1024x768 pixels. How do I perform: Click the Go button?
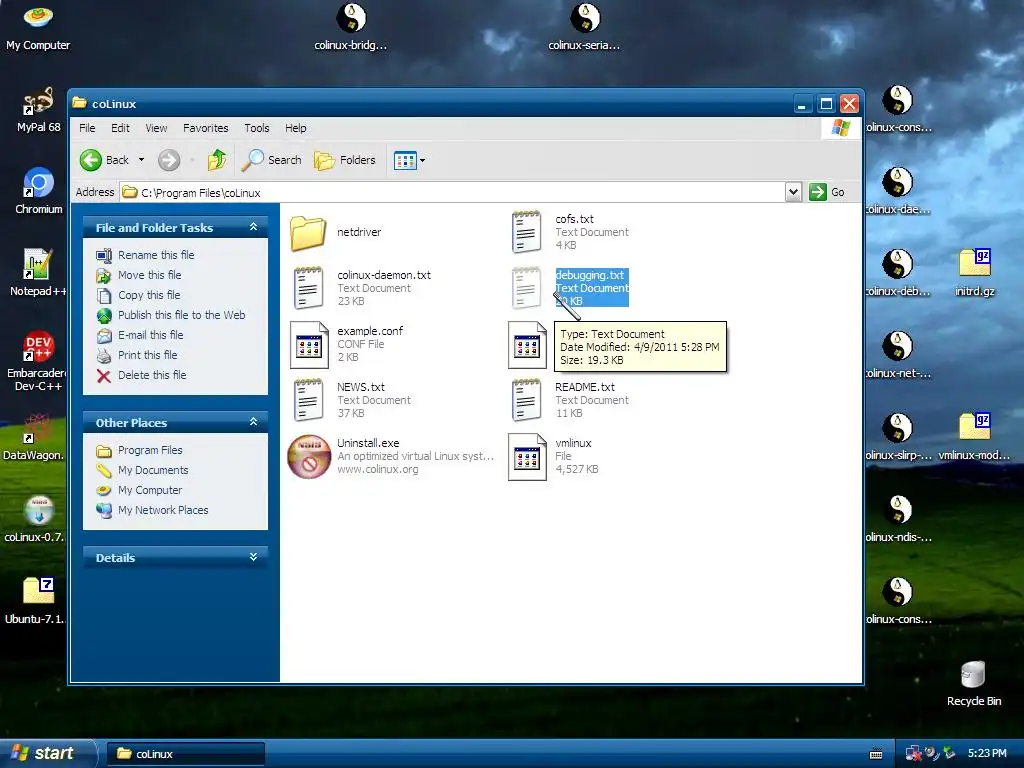pyautogui.click(x=827, y=192)
